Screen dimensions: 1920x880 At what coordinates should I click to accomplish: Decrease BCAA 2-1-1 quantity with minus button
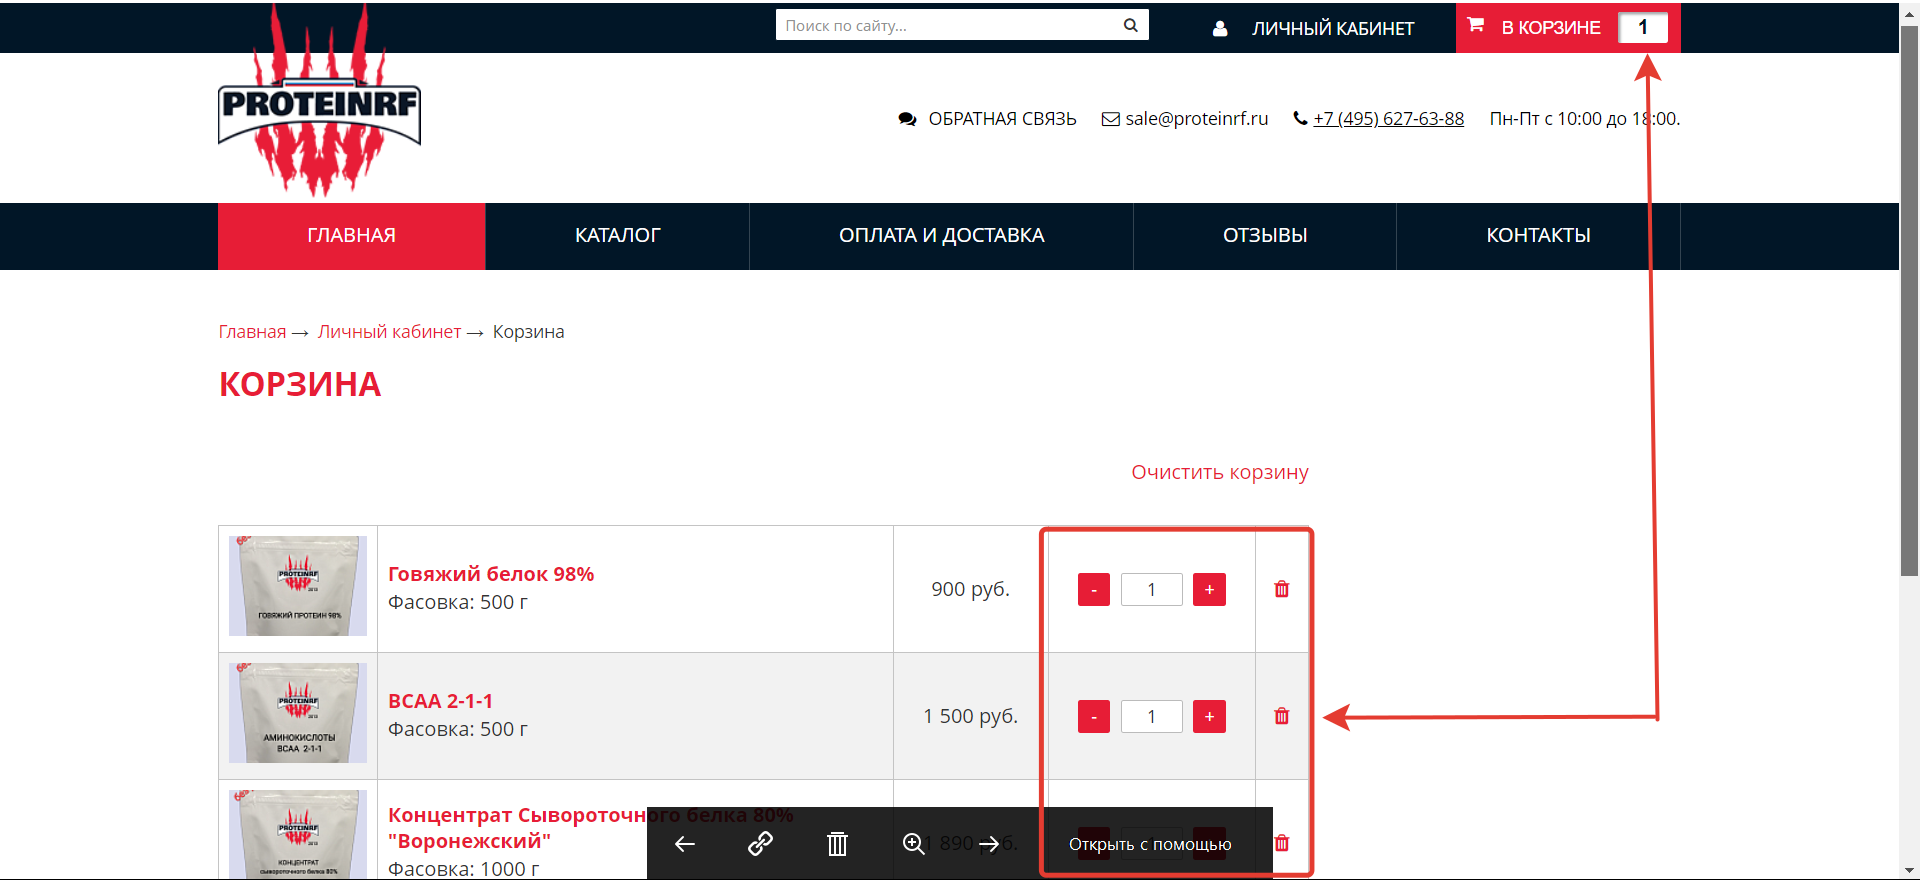(1093, 717)
